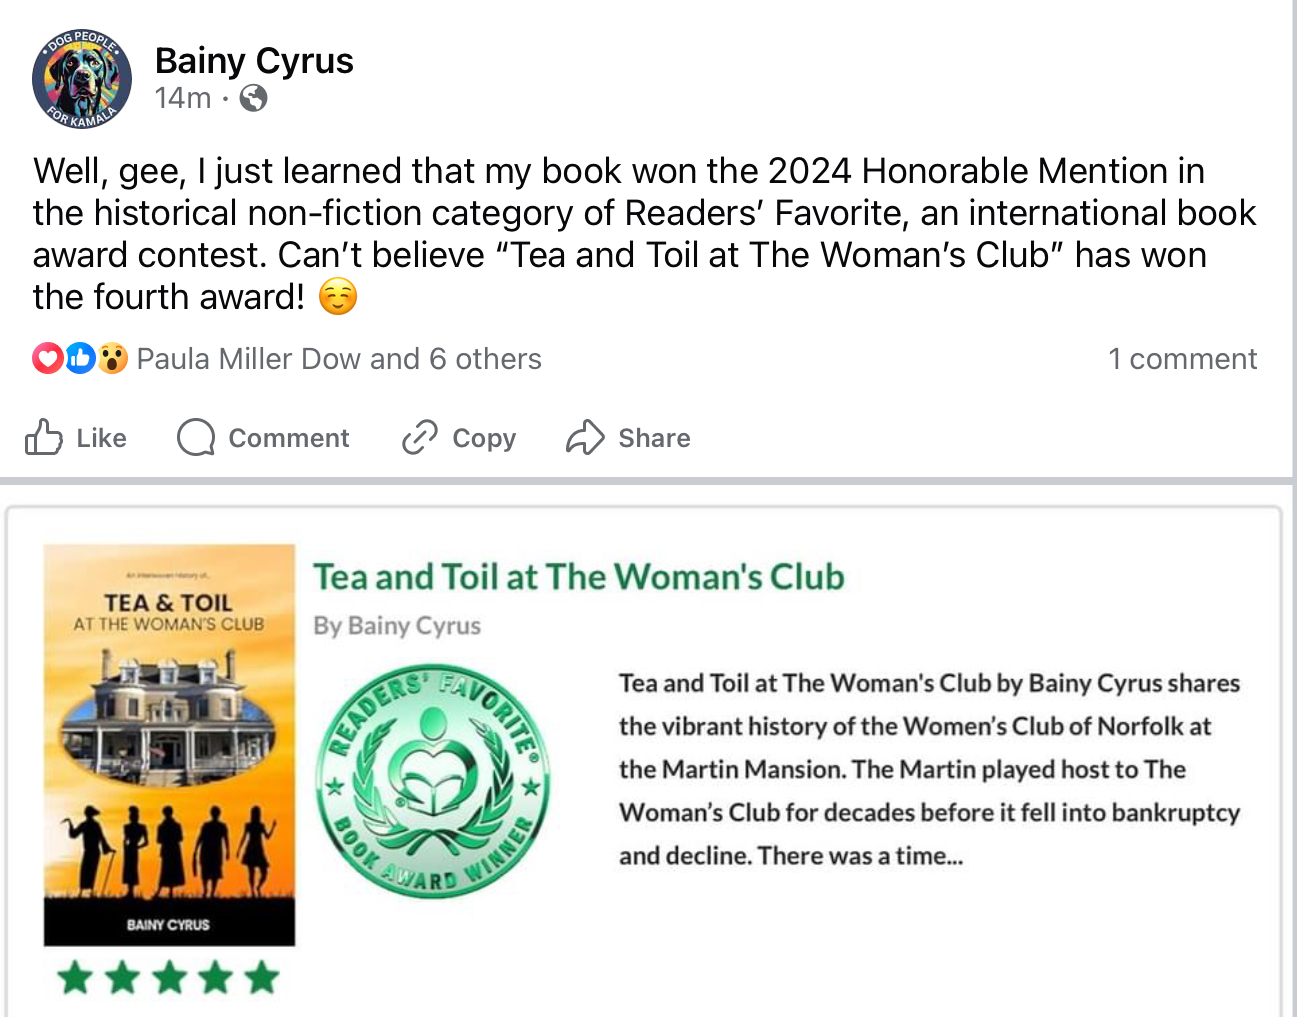Click the speech bubble Comment icon
Viewport: 1297px width, 1017px height.
click(196, 437)
